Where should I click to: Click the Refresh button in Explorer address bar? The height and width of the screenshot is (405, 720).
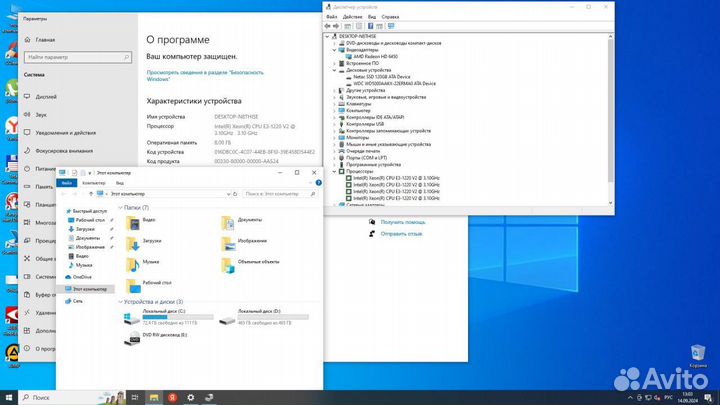pos(235,194)
